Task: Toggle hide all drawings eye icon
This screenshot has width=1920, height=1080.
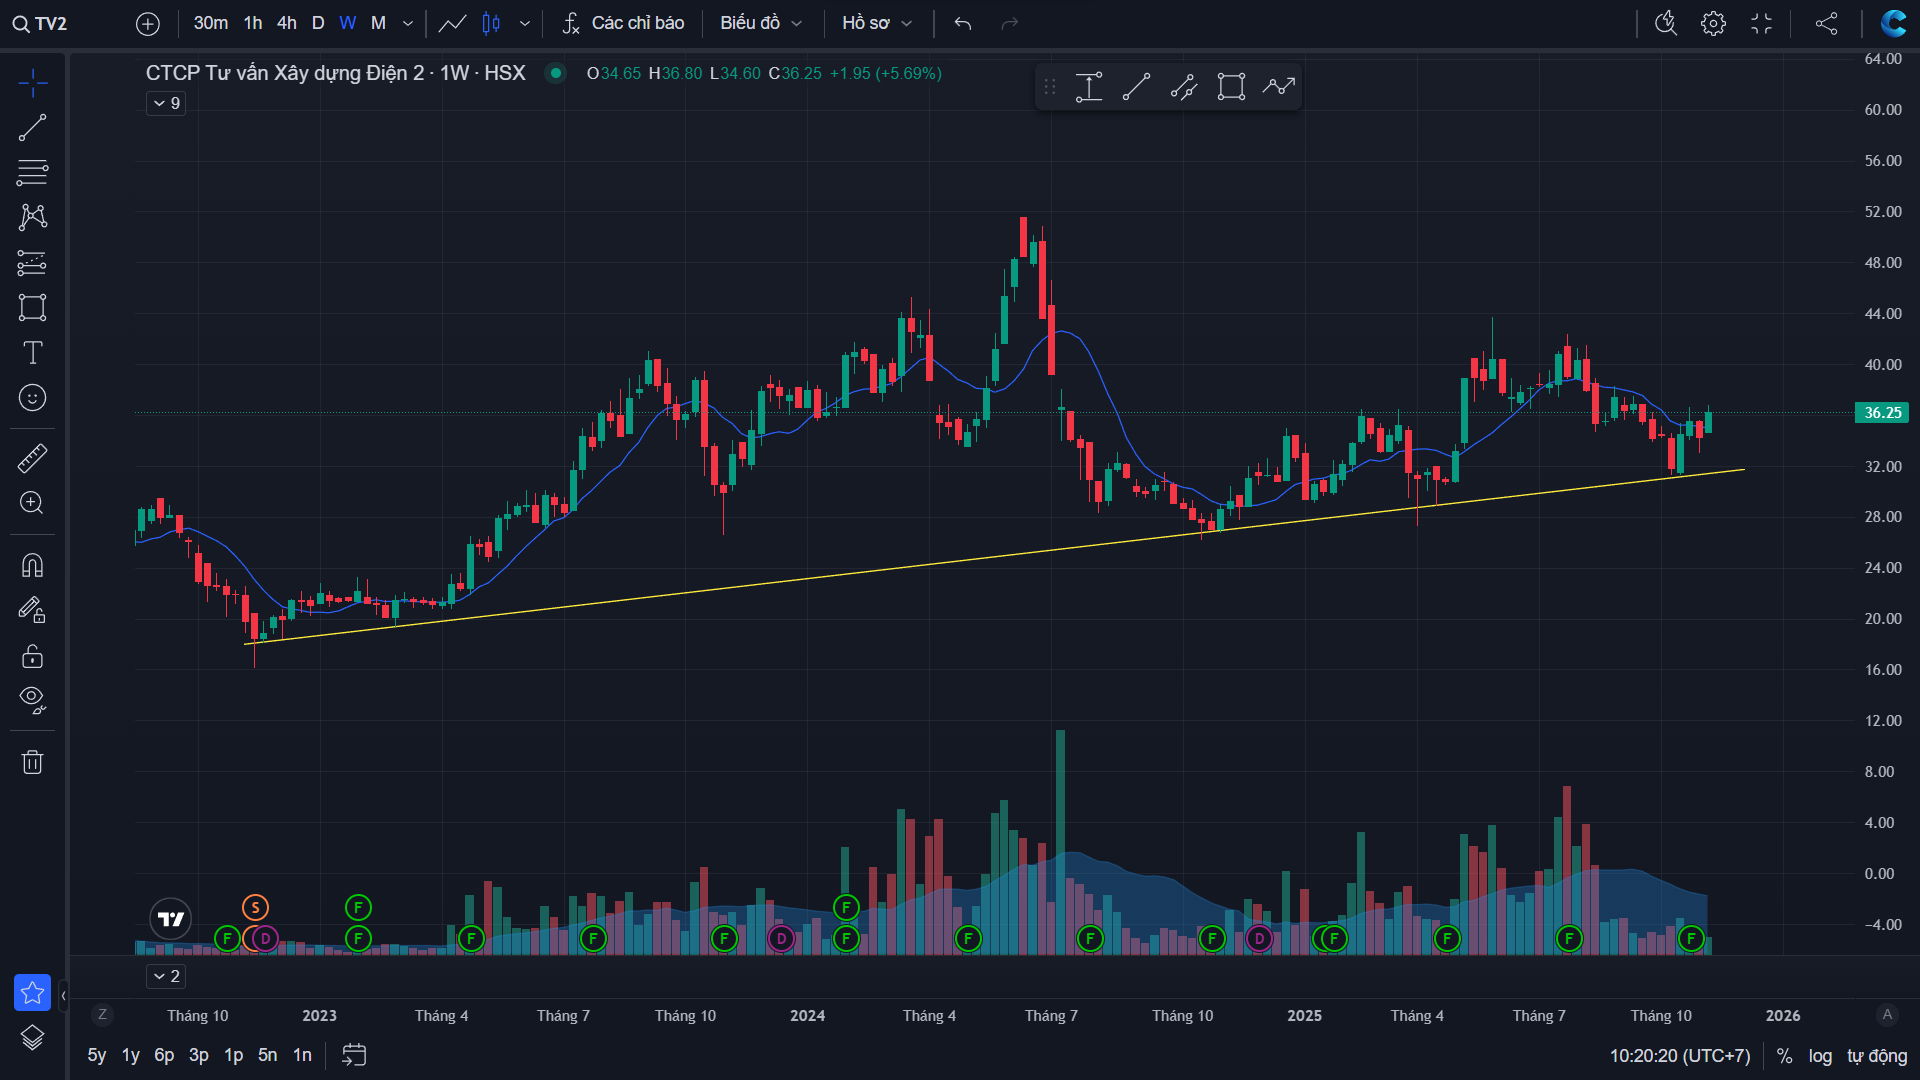Action: point(32,699)
